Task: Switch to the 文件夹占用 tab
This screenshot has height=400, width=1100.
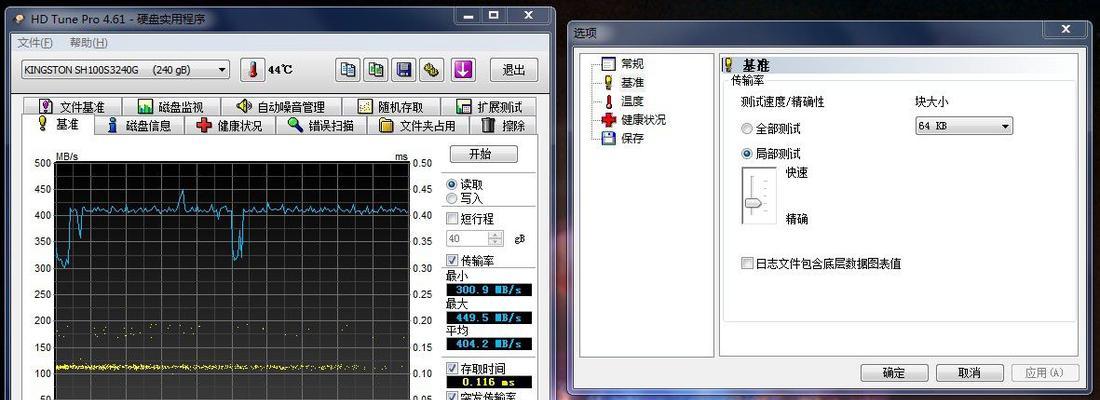Action: point(417,126)
